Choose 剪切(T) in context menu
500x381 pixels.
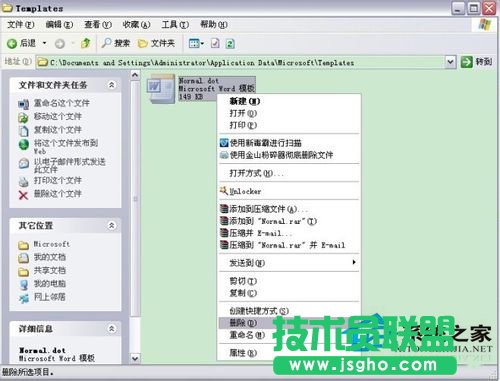coord(289,281)
